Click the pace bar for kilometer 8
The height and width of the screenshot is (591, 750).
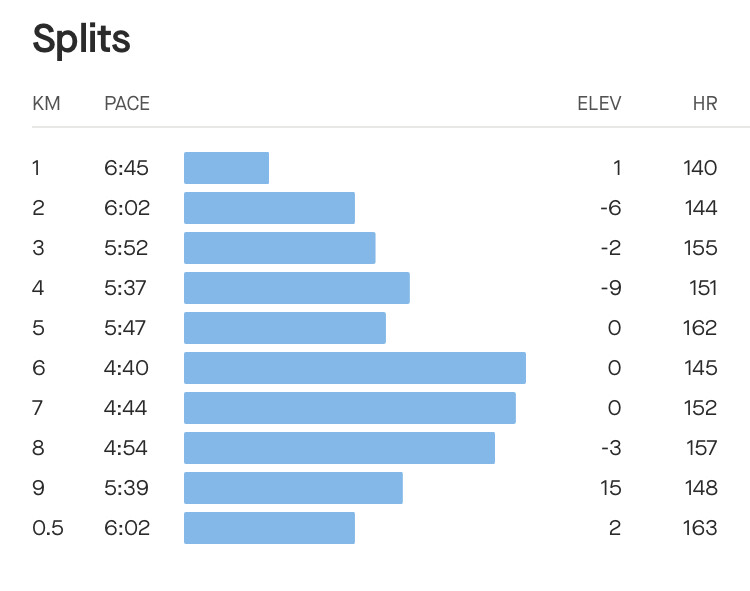pyautogui.click(x=339, y=448)
